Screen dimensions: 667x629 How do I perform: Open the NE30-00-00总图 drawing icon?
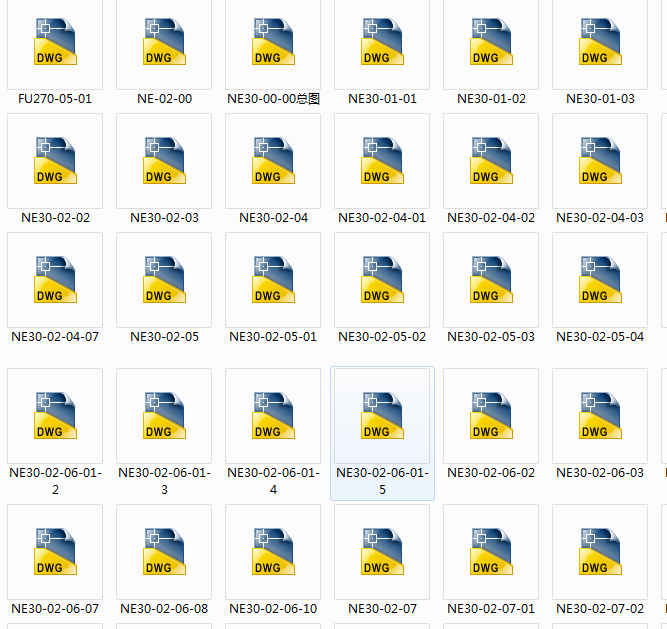click(273, 42)
